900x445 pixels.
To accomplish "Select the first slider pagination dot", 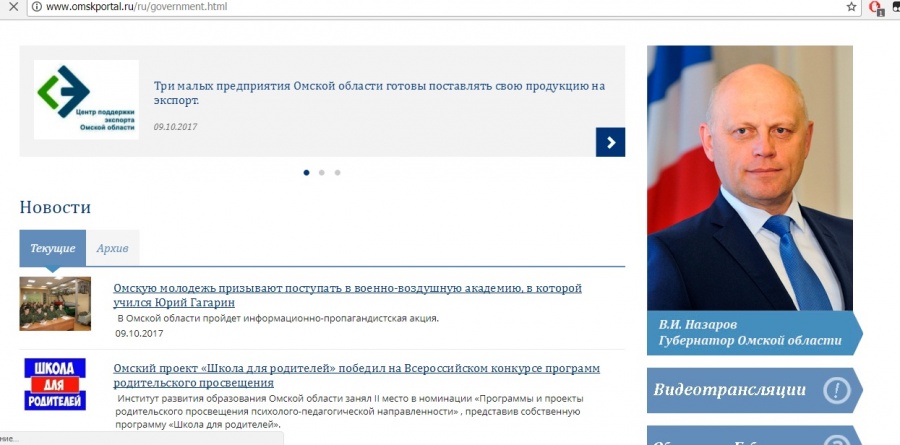I will click(x=306, y=172).
